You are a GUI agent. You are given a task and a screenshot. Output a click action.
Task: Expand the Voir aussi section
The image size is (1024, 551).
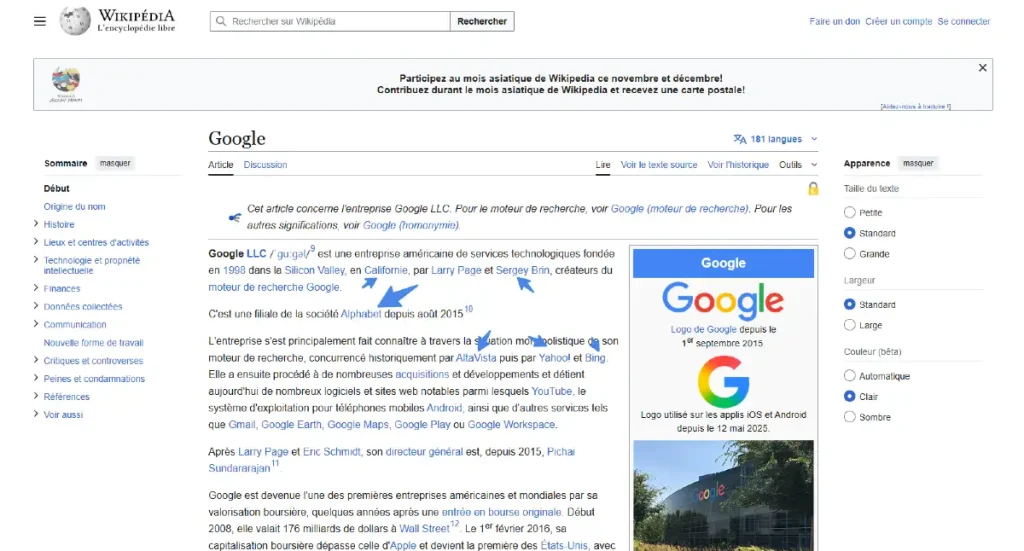coord(36,414)
